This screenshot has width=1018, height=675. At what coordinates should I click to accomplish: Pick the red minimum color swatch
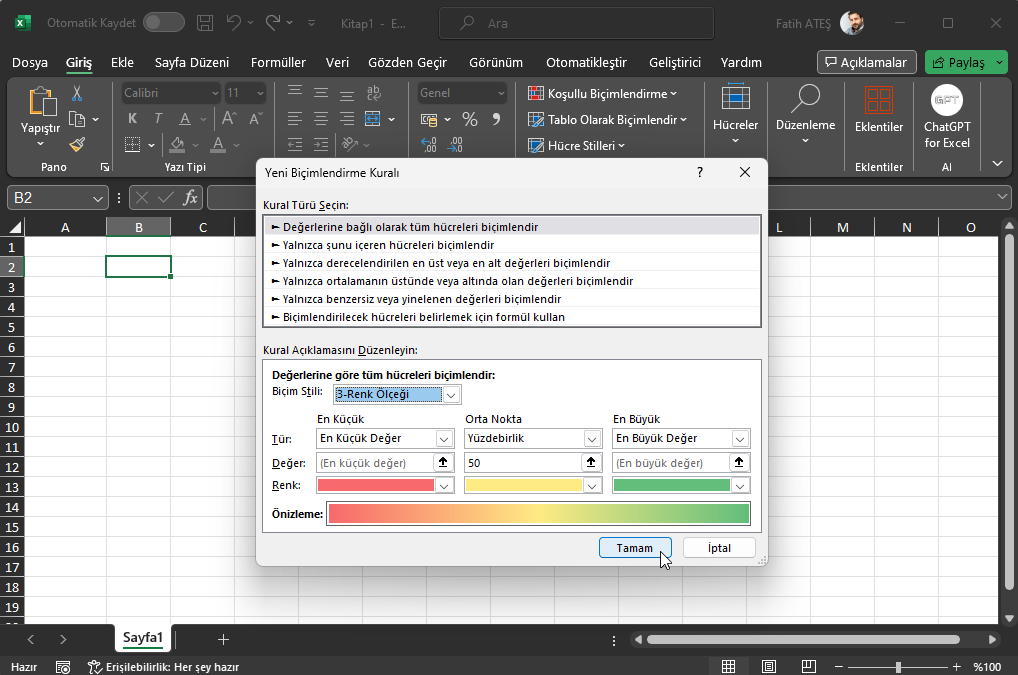[x=380, y=485]
